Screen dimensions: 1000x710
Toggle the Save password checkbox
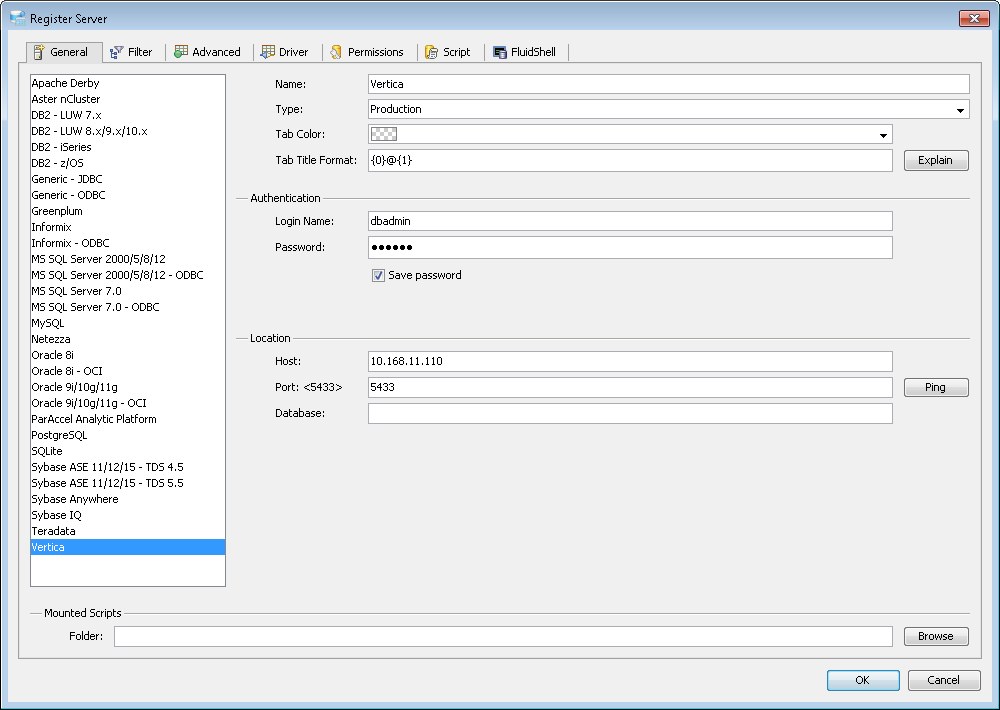pos(378,276)
